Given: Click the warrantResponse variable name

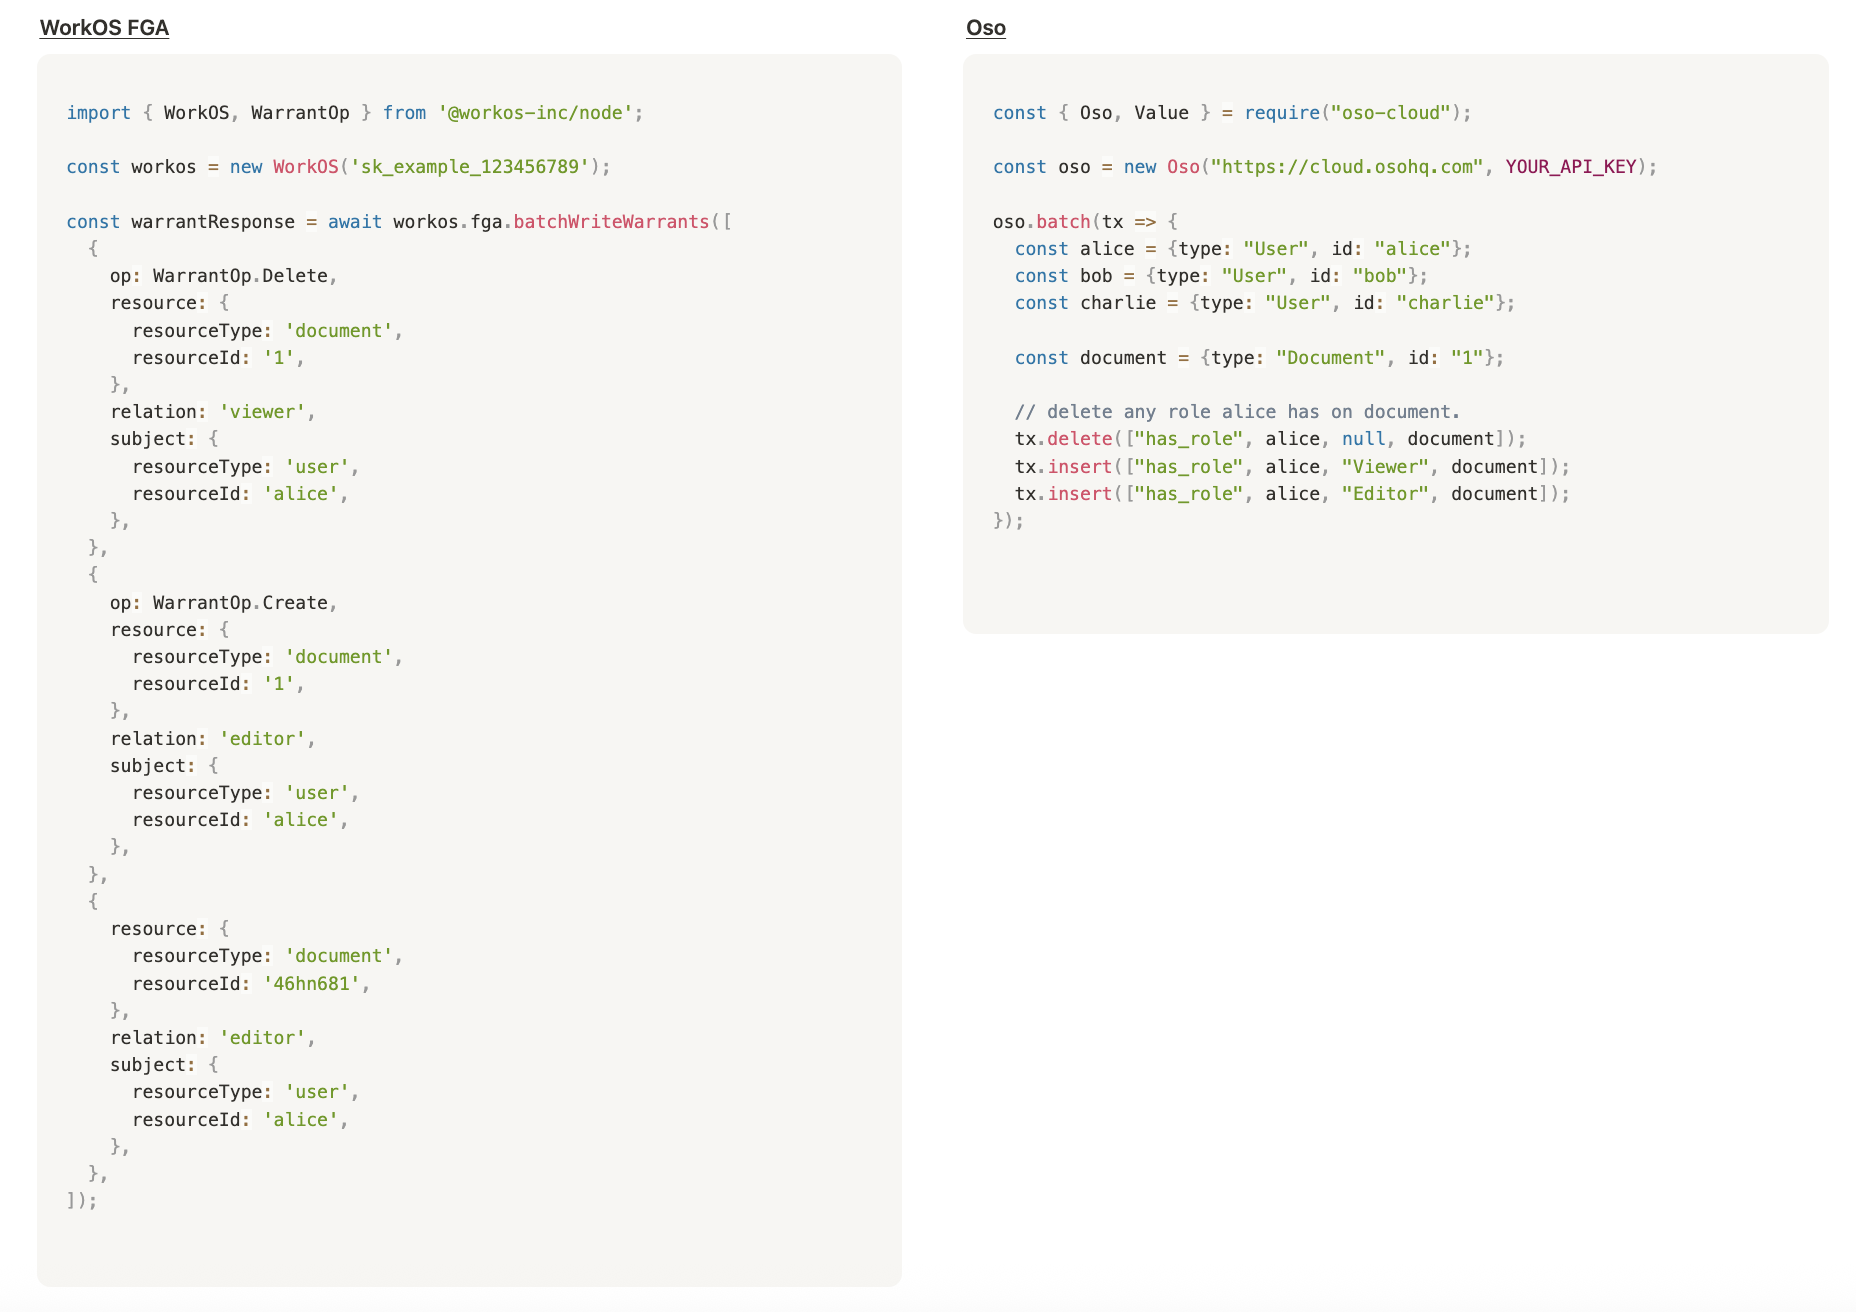Looking at the screenshot, I should coord(213,222).
